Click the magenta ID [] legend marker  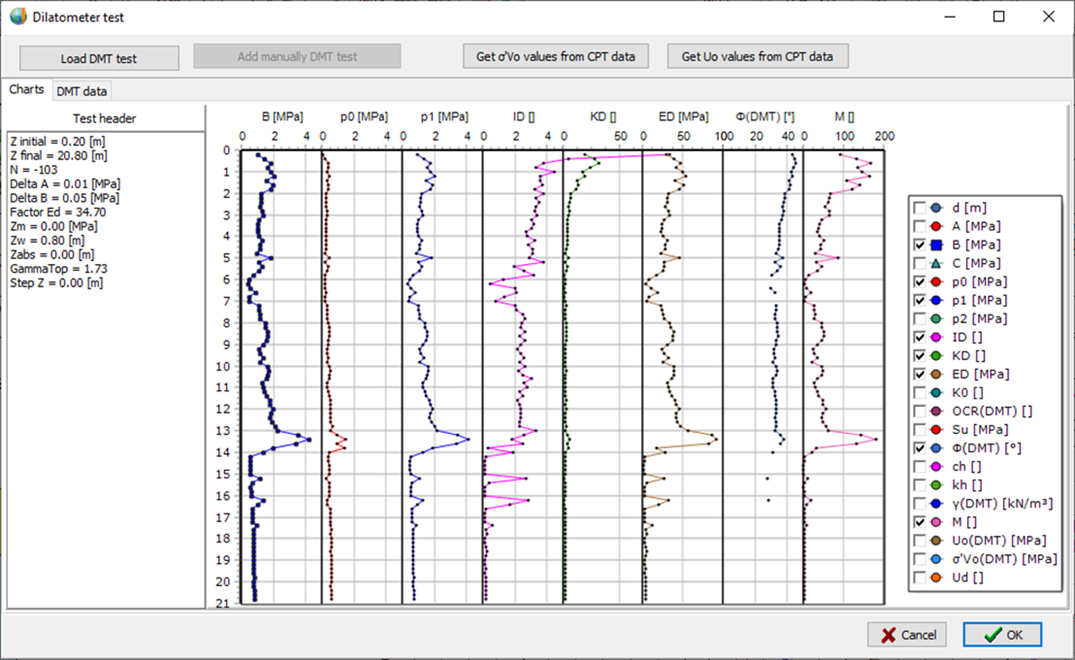pos(937,337)
